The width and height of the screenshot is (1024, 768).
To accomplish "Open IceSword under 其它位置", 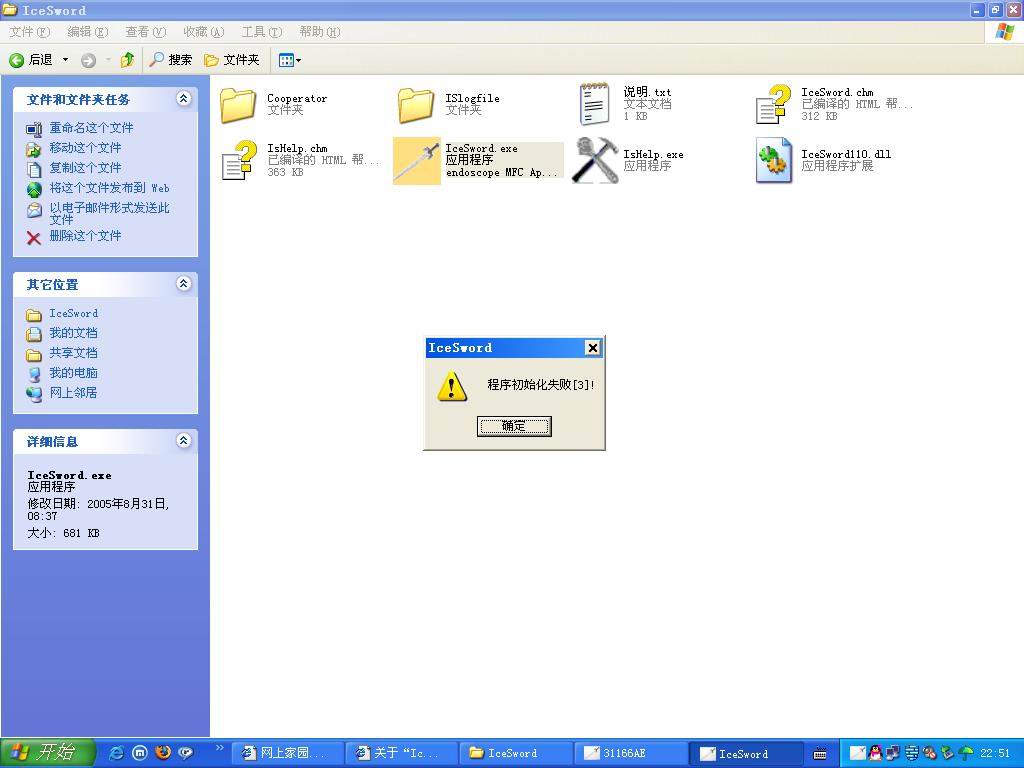I will click(74, 313).
